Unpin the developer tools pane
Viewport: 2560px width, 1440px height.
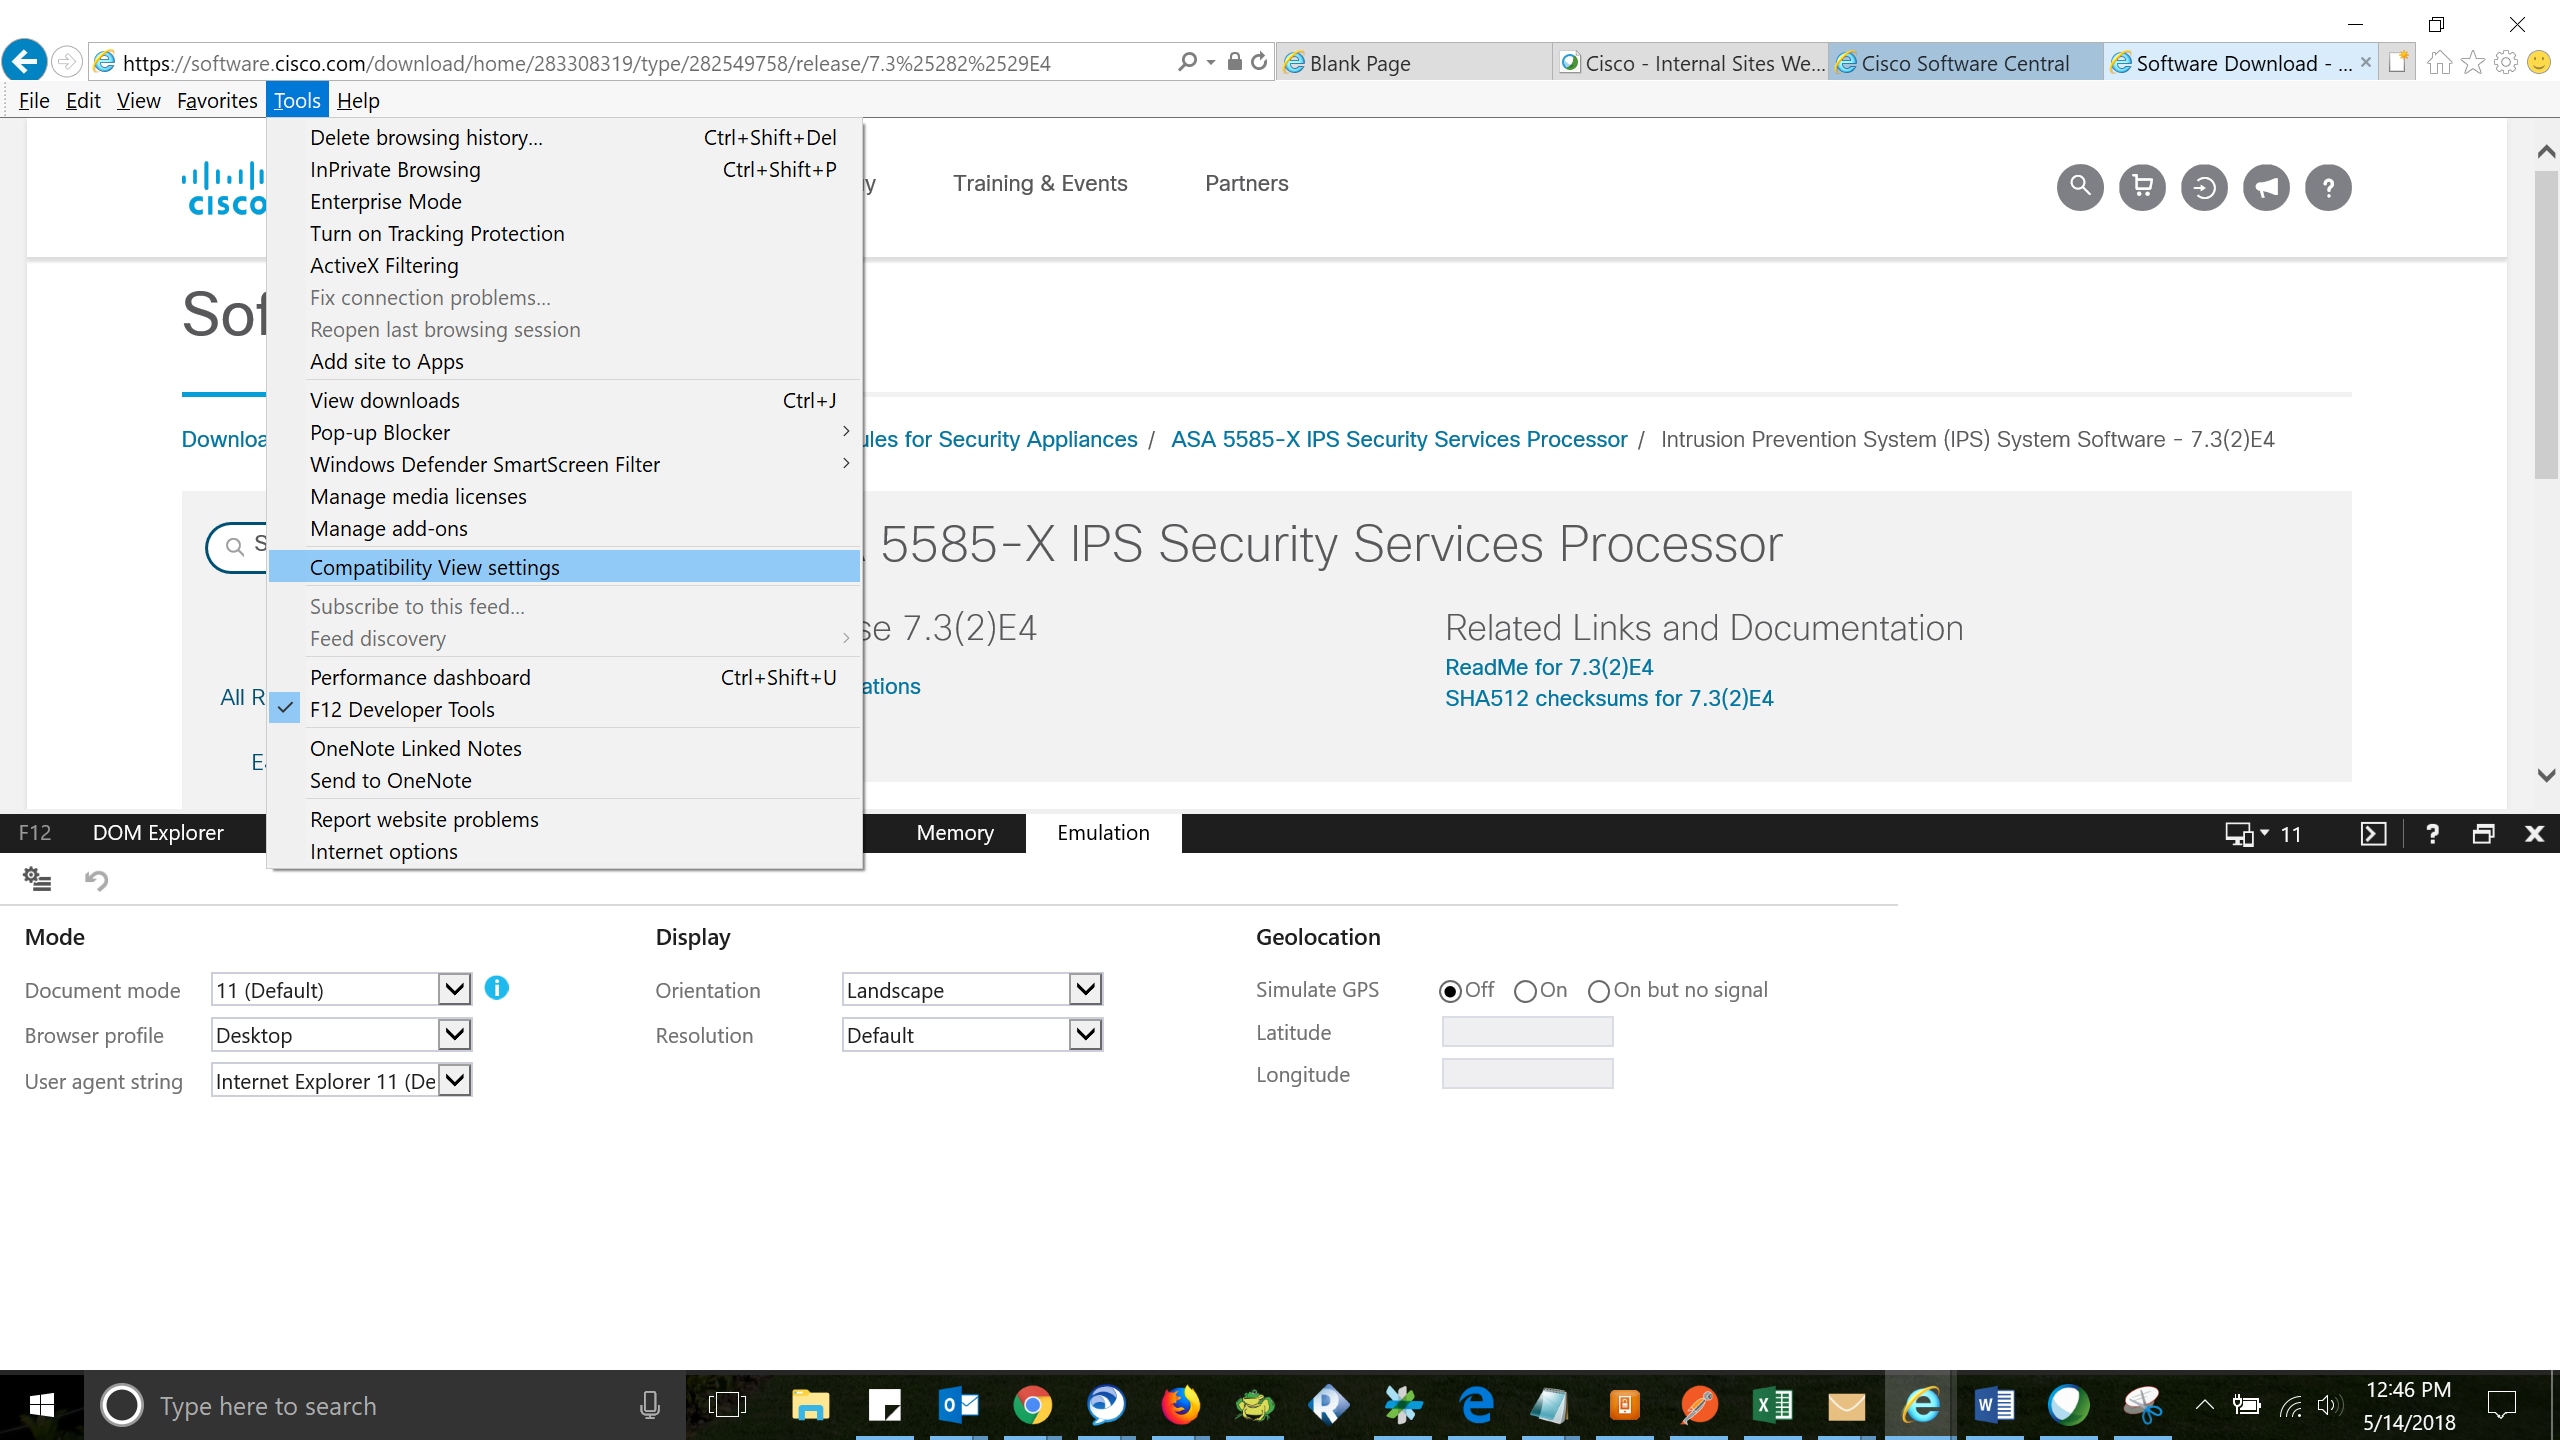[x=2483, y=833]
